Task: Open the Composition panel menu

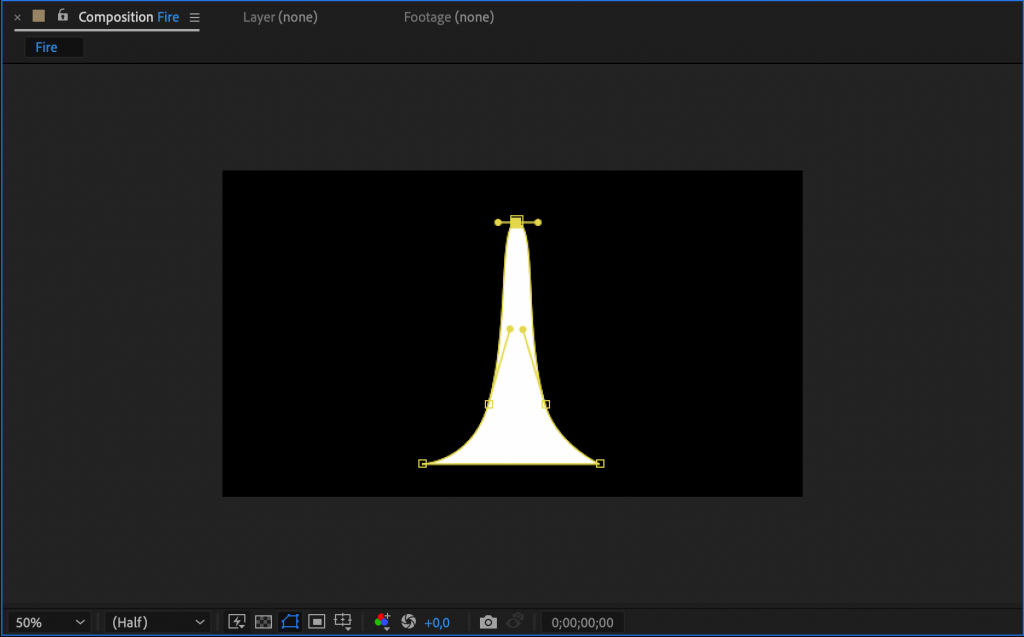Action: point(194,17)
